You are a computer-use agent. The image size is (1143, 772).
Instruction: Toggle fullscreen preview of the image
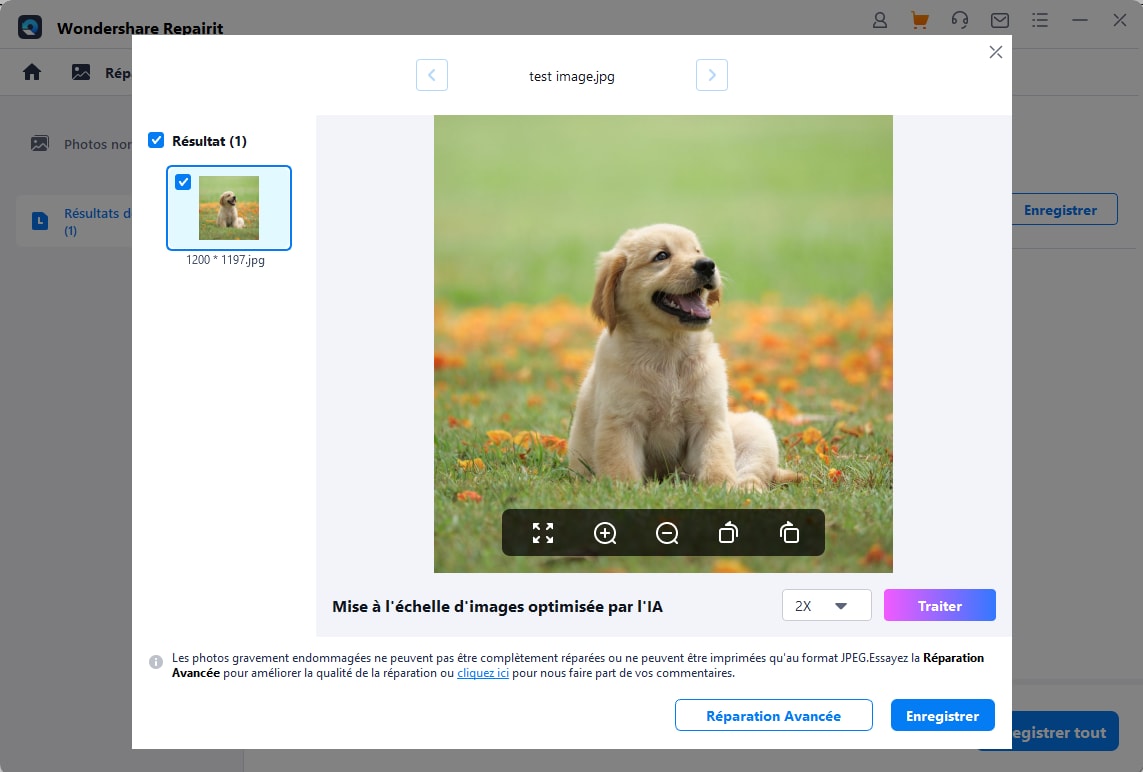click(543, 533)
